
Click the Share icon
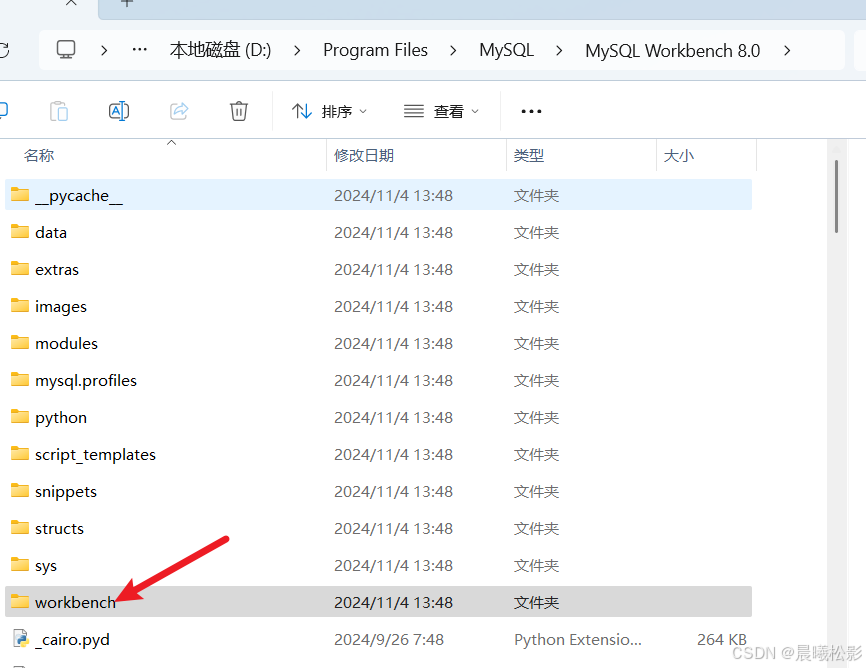coord(179,111)
